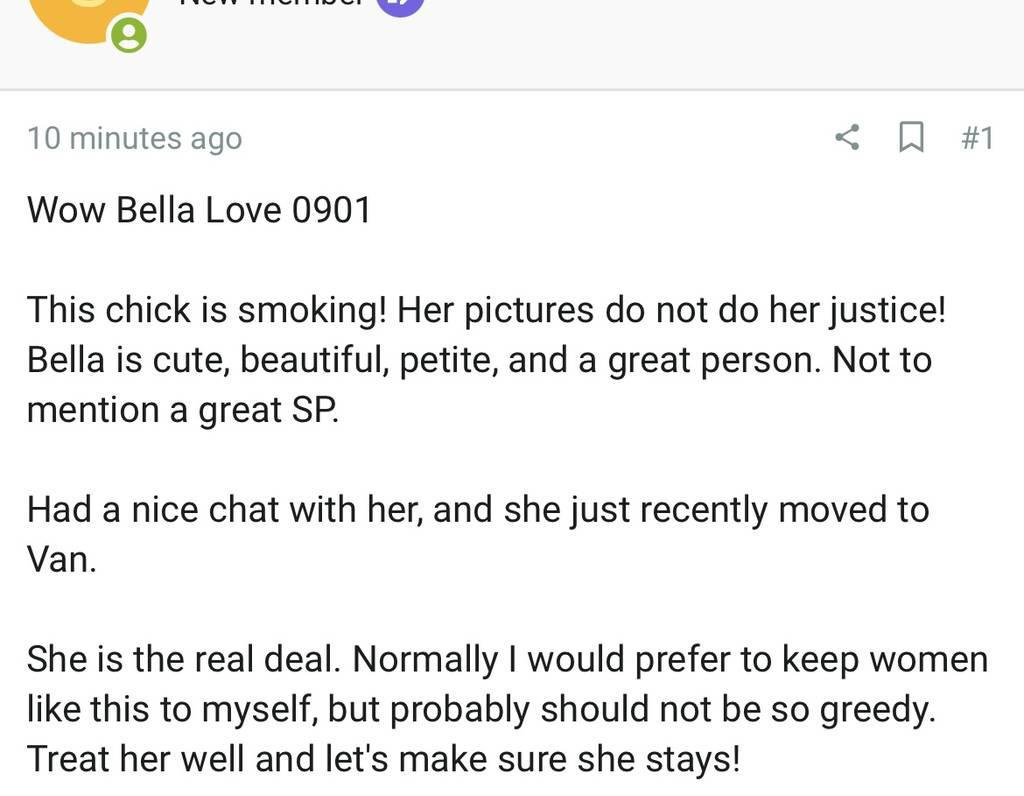
Task: Click the green user status badge on avatar
Action: (129, 35)
